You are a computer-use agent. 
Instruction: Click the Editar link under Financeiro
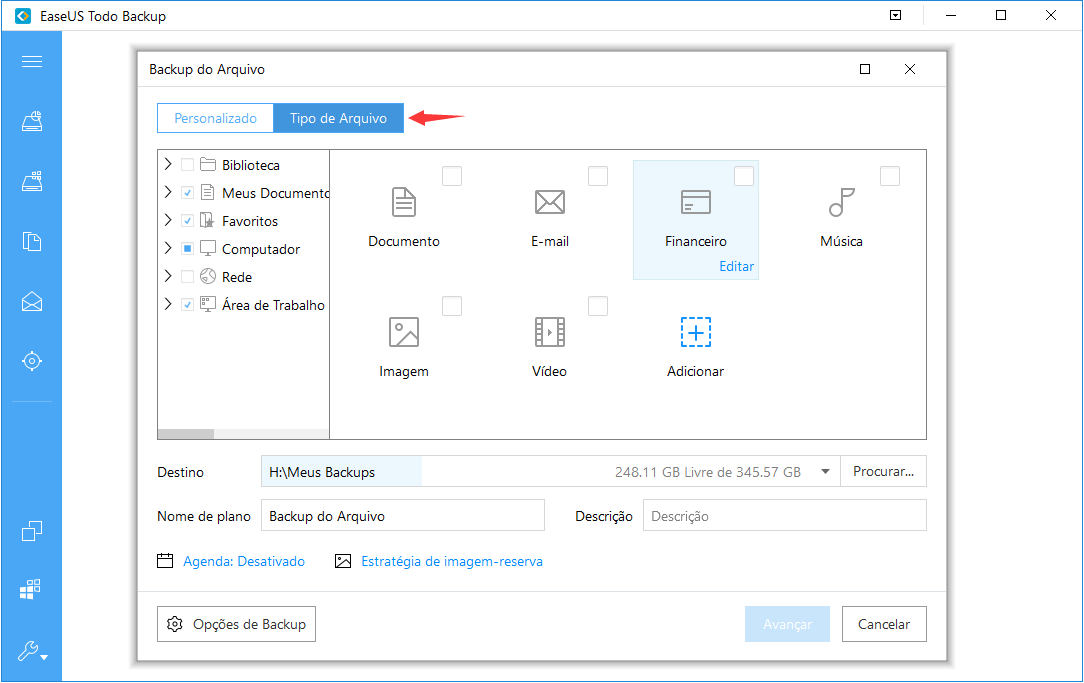tap(736, 266)
